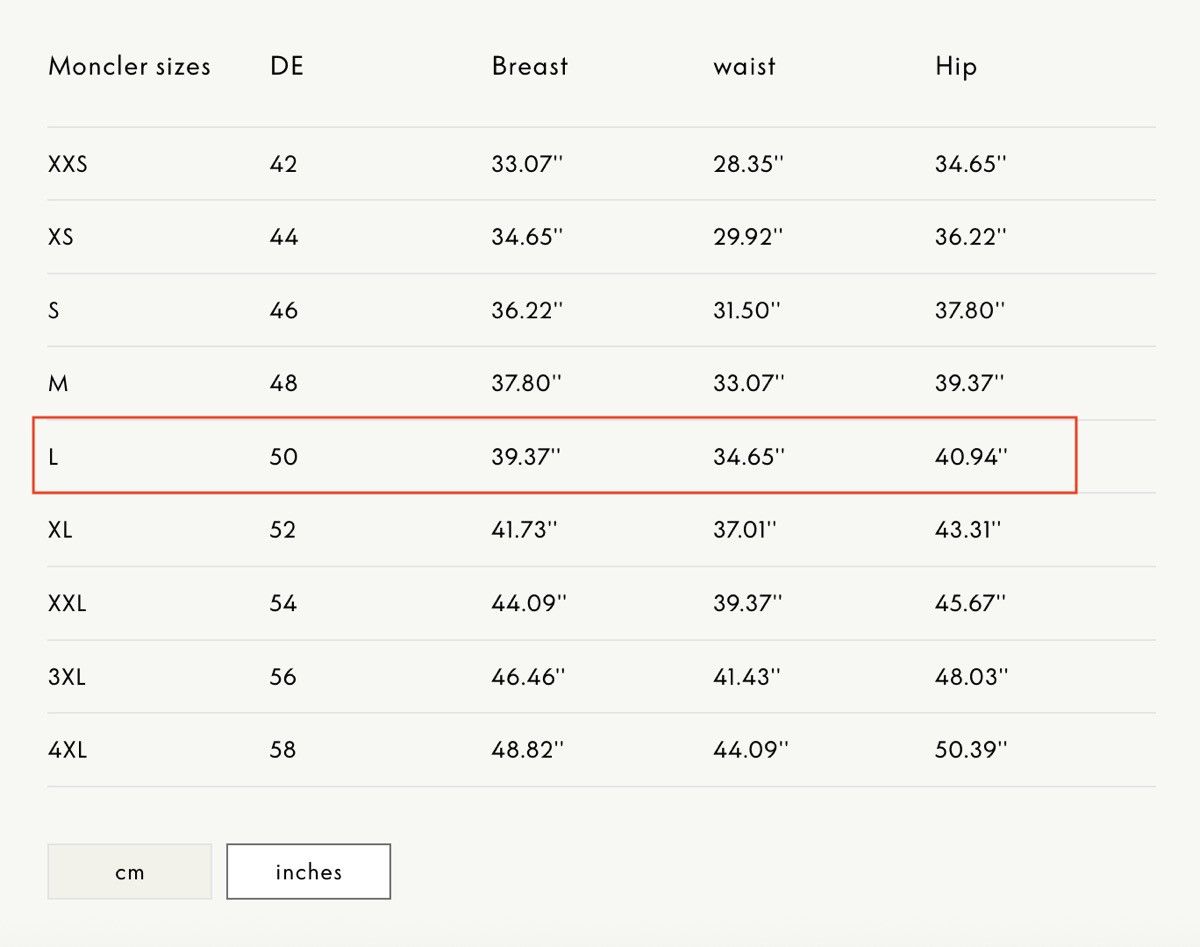Click L waist value 34.65''

749,457
